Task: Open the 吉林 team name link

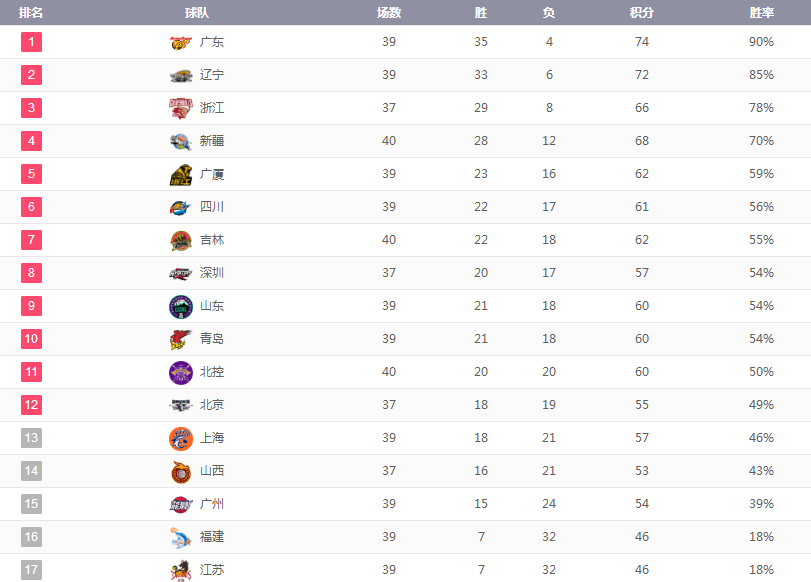Action: pyautogui.click(x=212, y=240)
